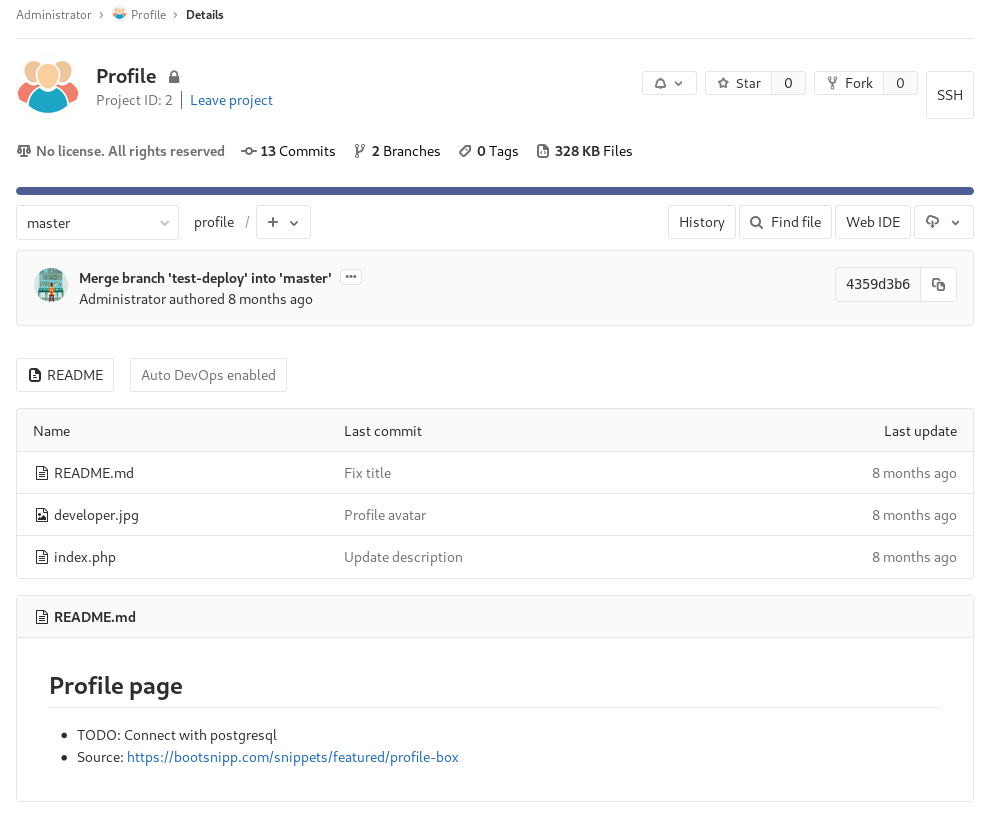Expand the commit message ellipsis button
Screen dimensions: 987x814
tap(350, 277)
